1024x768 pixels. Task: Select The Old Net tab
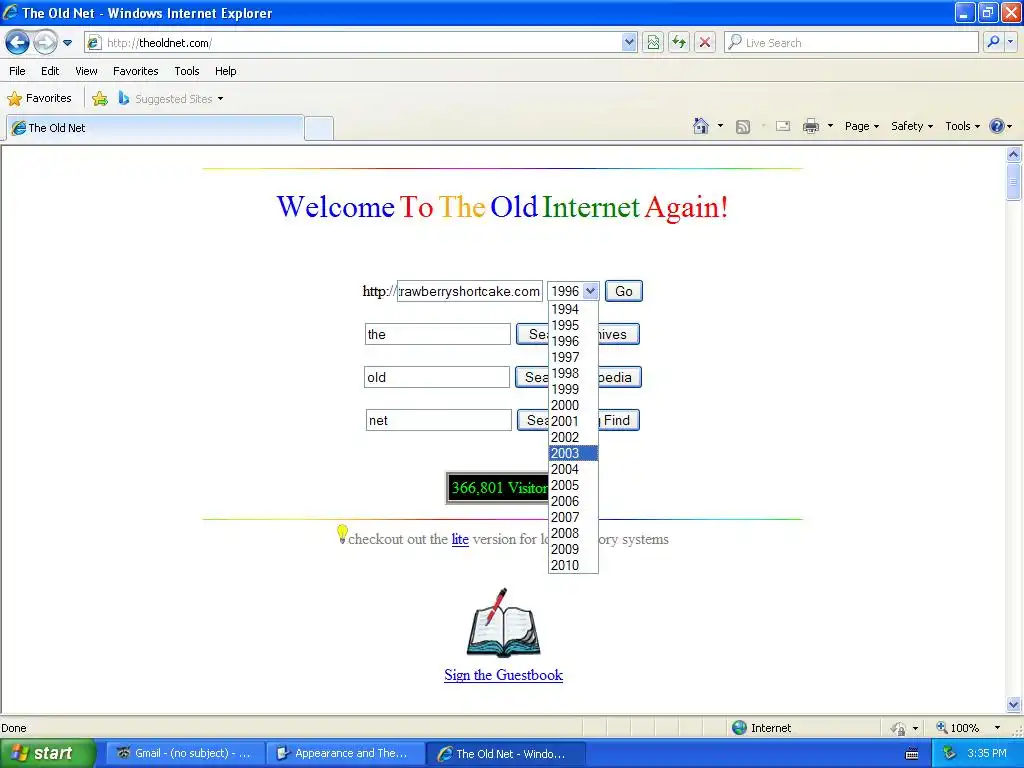155,128
